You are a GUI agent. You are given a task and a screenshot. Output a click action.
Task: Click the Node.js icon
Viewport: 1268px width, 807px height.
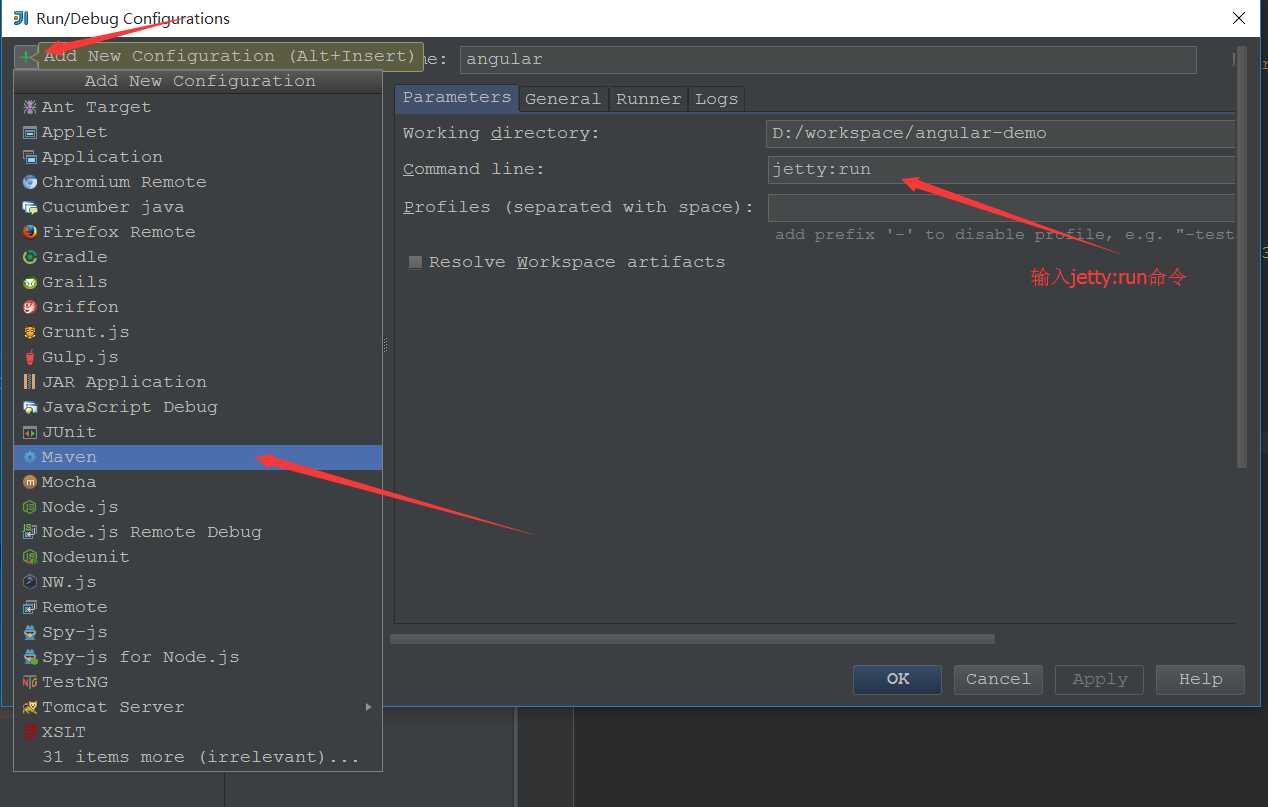[x=30, y=507]
